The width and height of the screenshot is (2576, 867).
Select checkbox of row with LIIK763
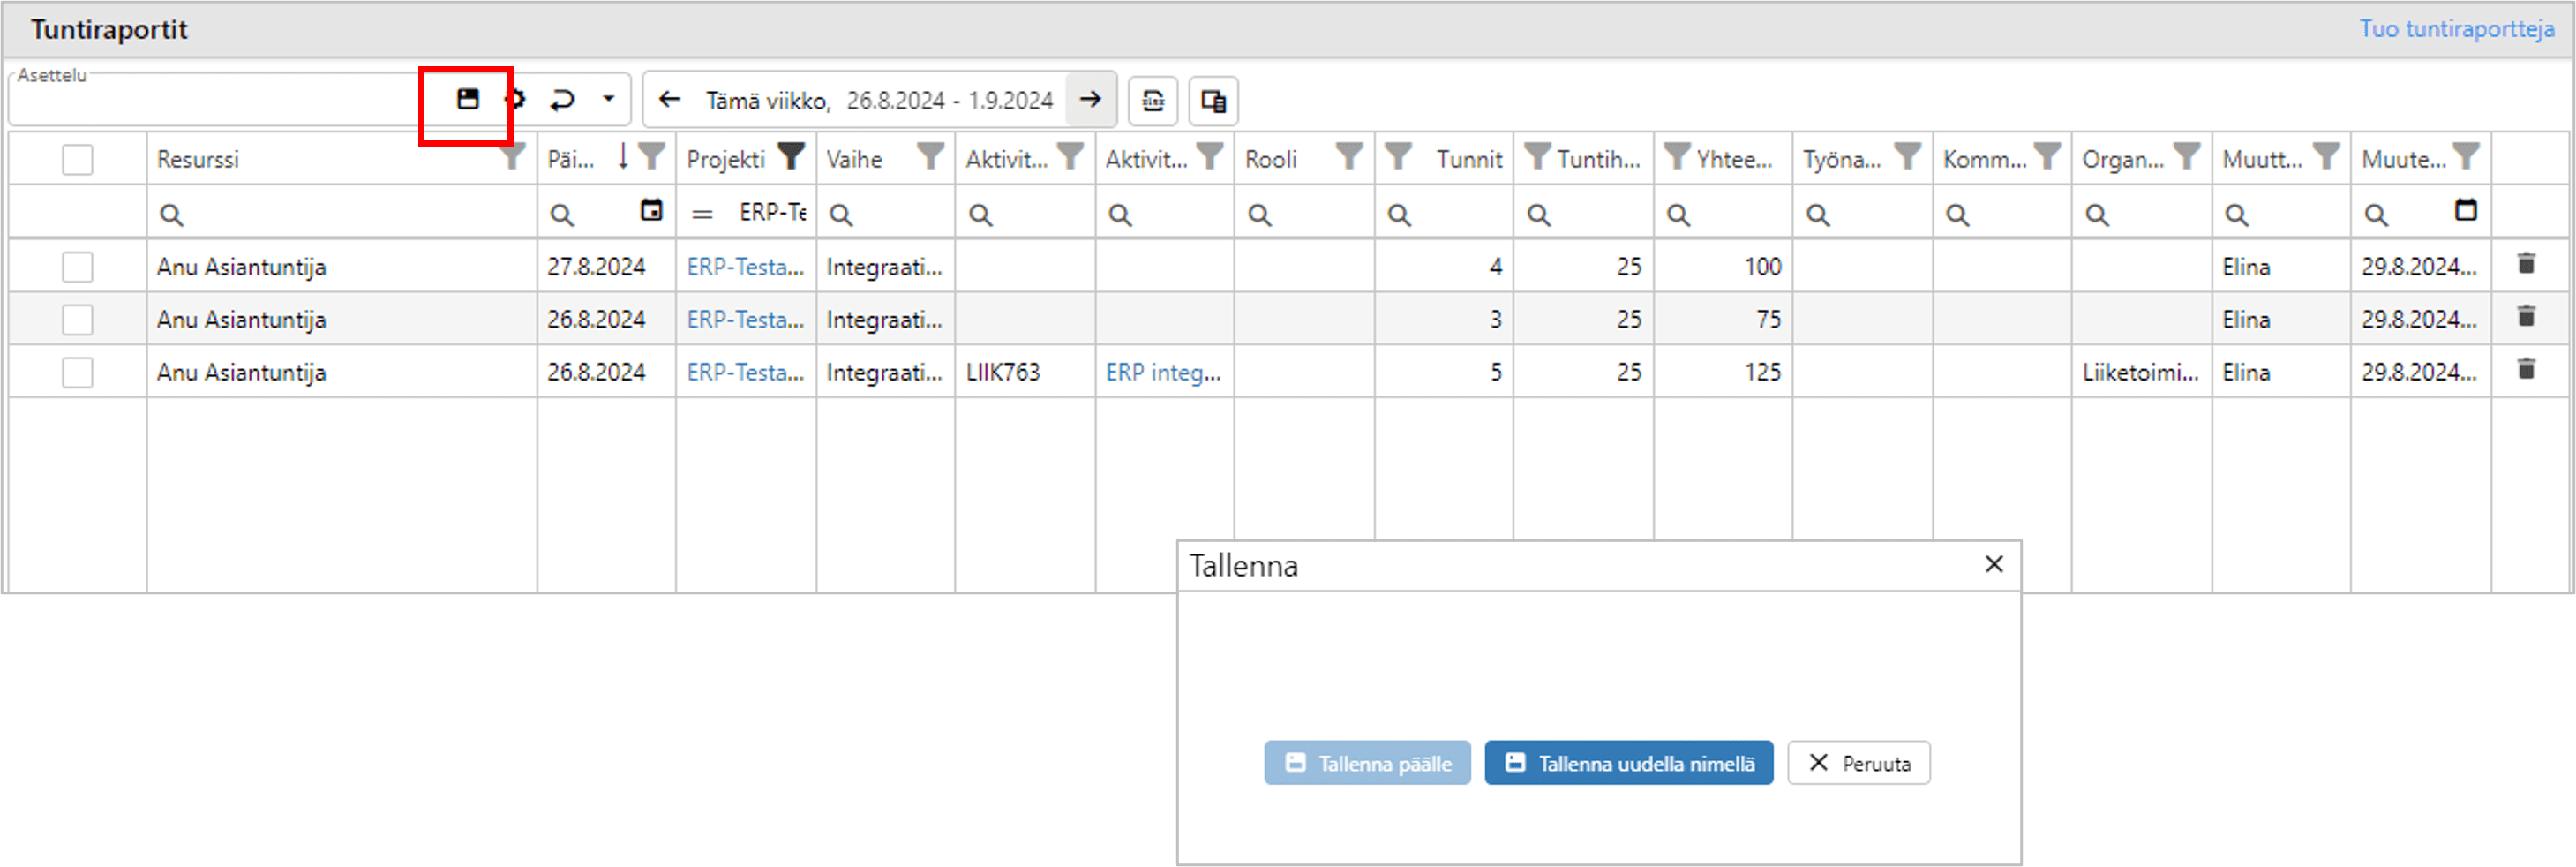click(77, 373)
